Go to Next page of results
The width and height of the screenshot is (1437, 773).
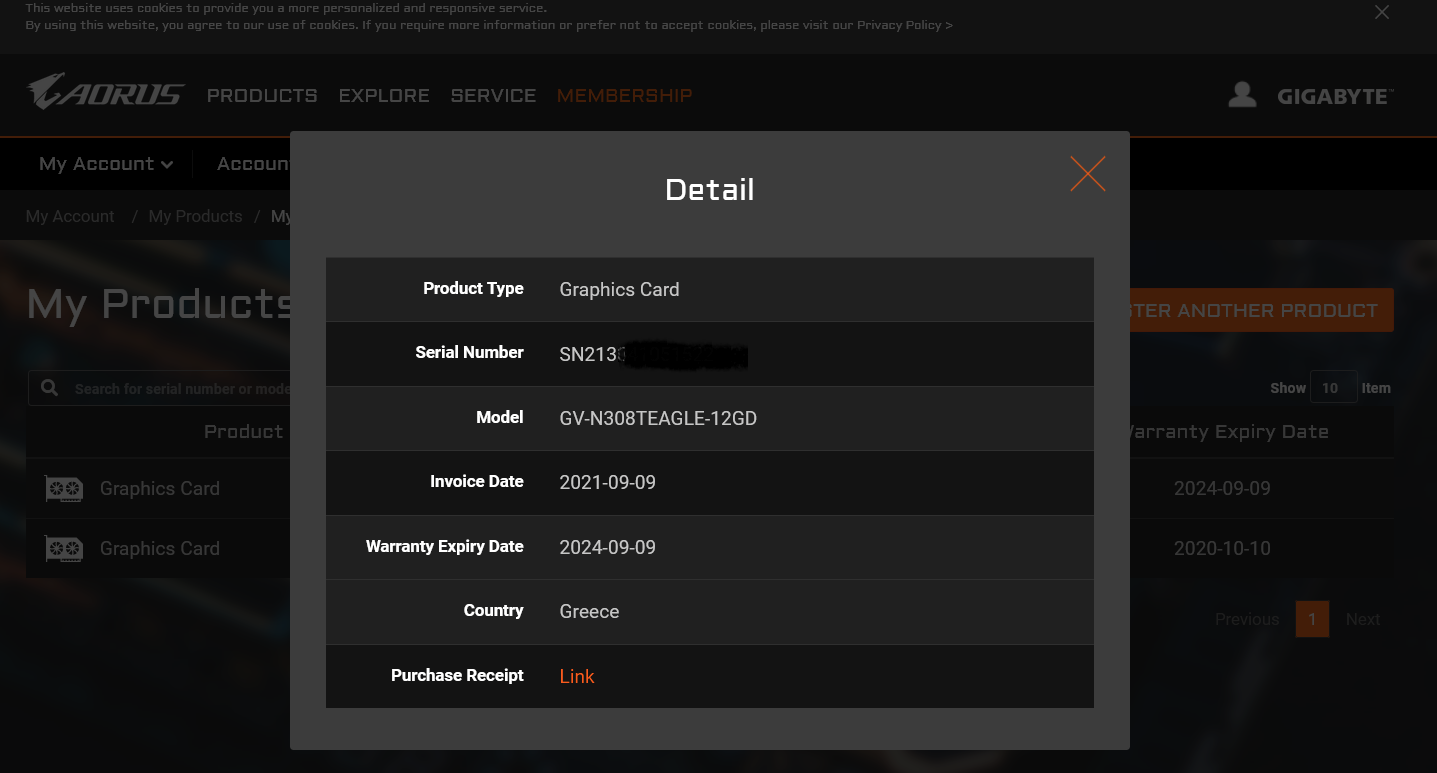[1363, 620]
